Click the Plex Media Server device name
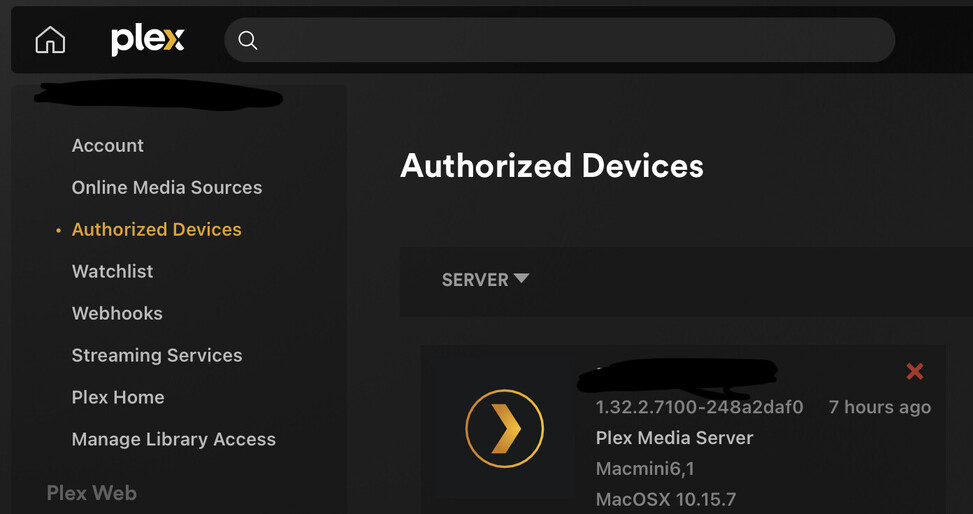 pos(674,438)
